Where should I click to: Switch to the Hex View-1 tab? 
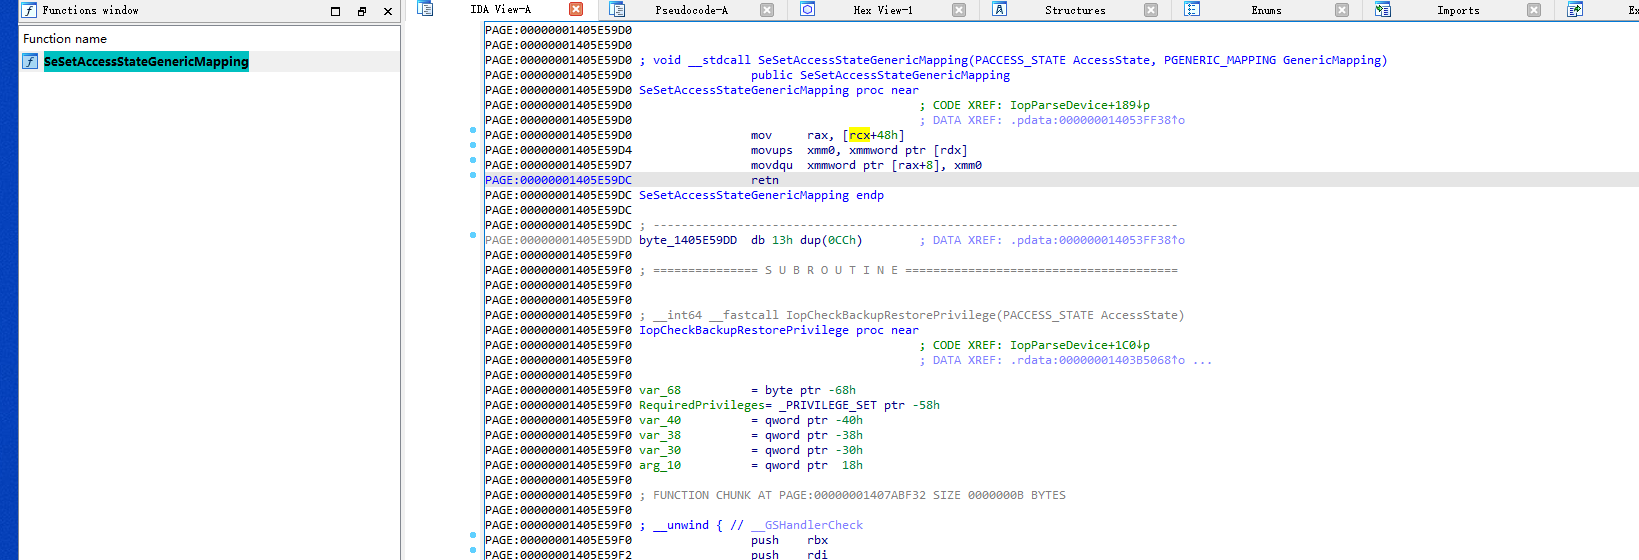coord(882,10)
